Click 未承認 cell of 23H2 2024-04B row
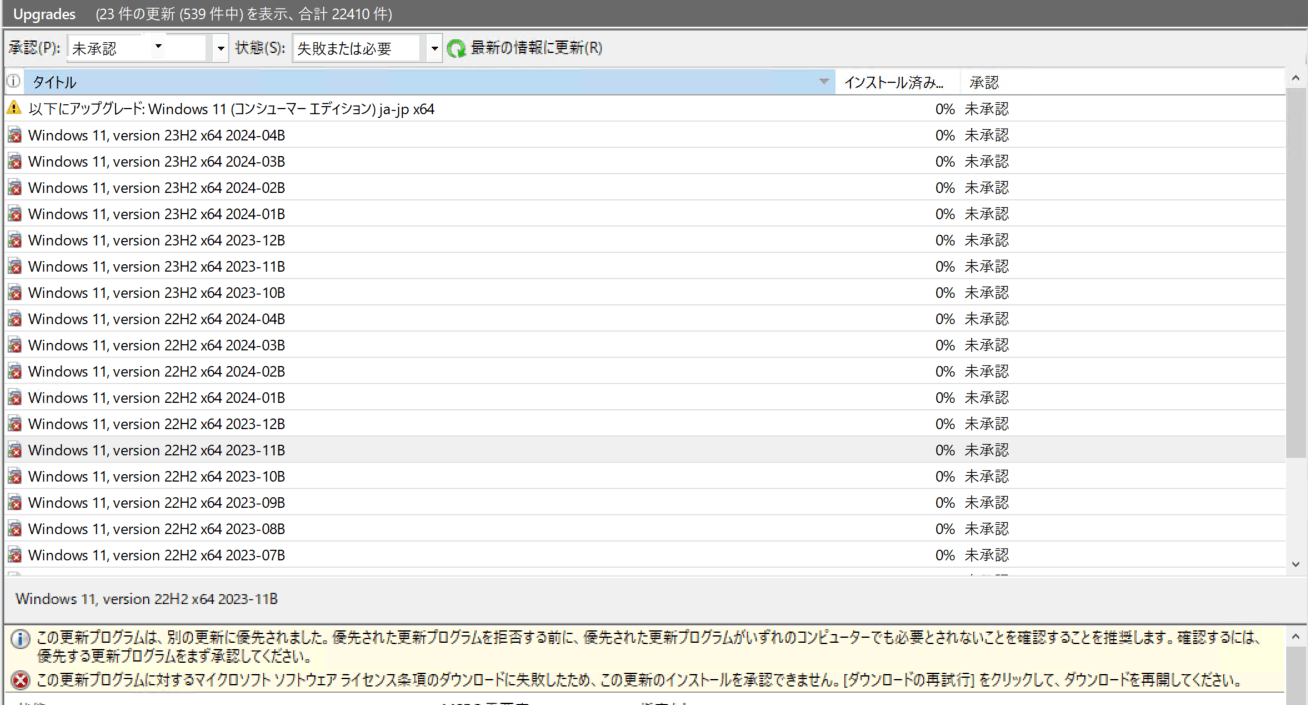 tap(987, 135)
